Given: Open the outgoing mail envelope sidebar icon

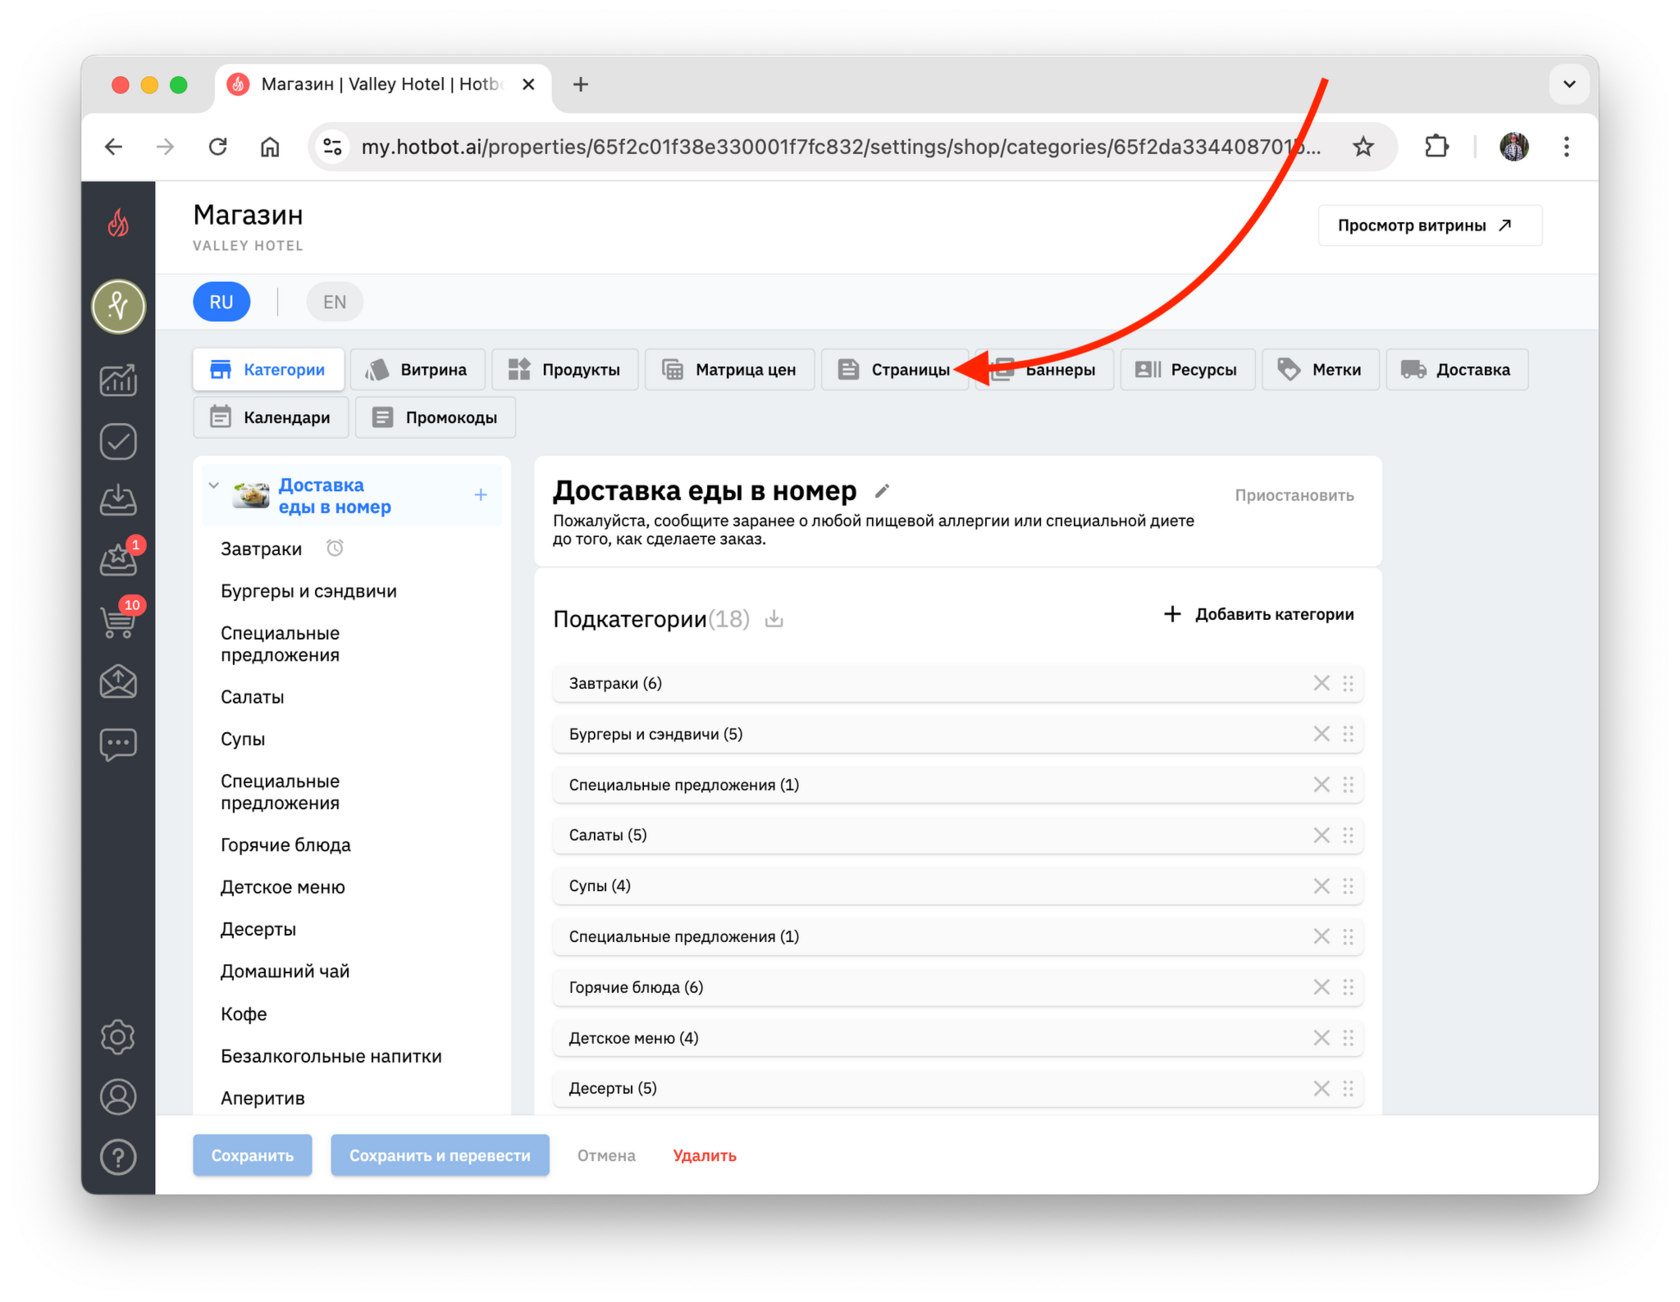Looking at the screenshot, I should [x=118, y=682].
